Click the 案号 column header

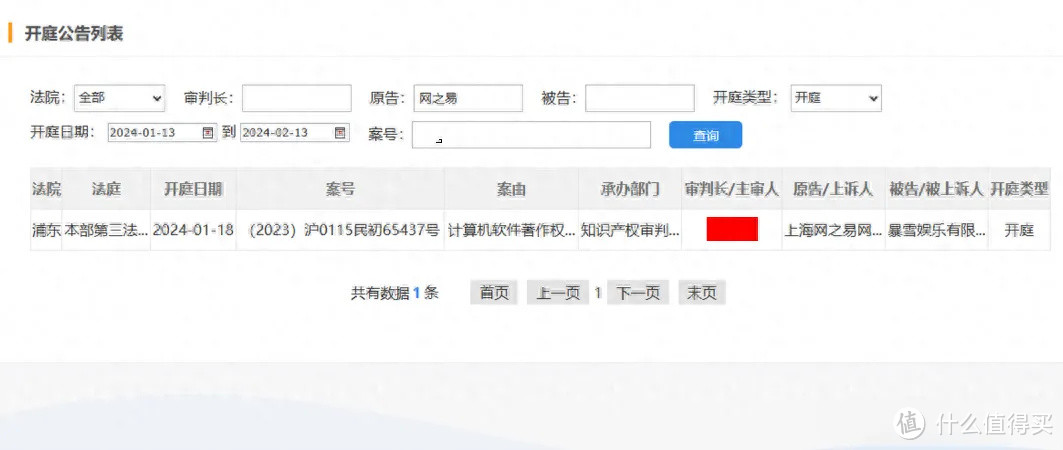(x=340, y=189)
